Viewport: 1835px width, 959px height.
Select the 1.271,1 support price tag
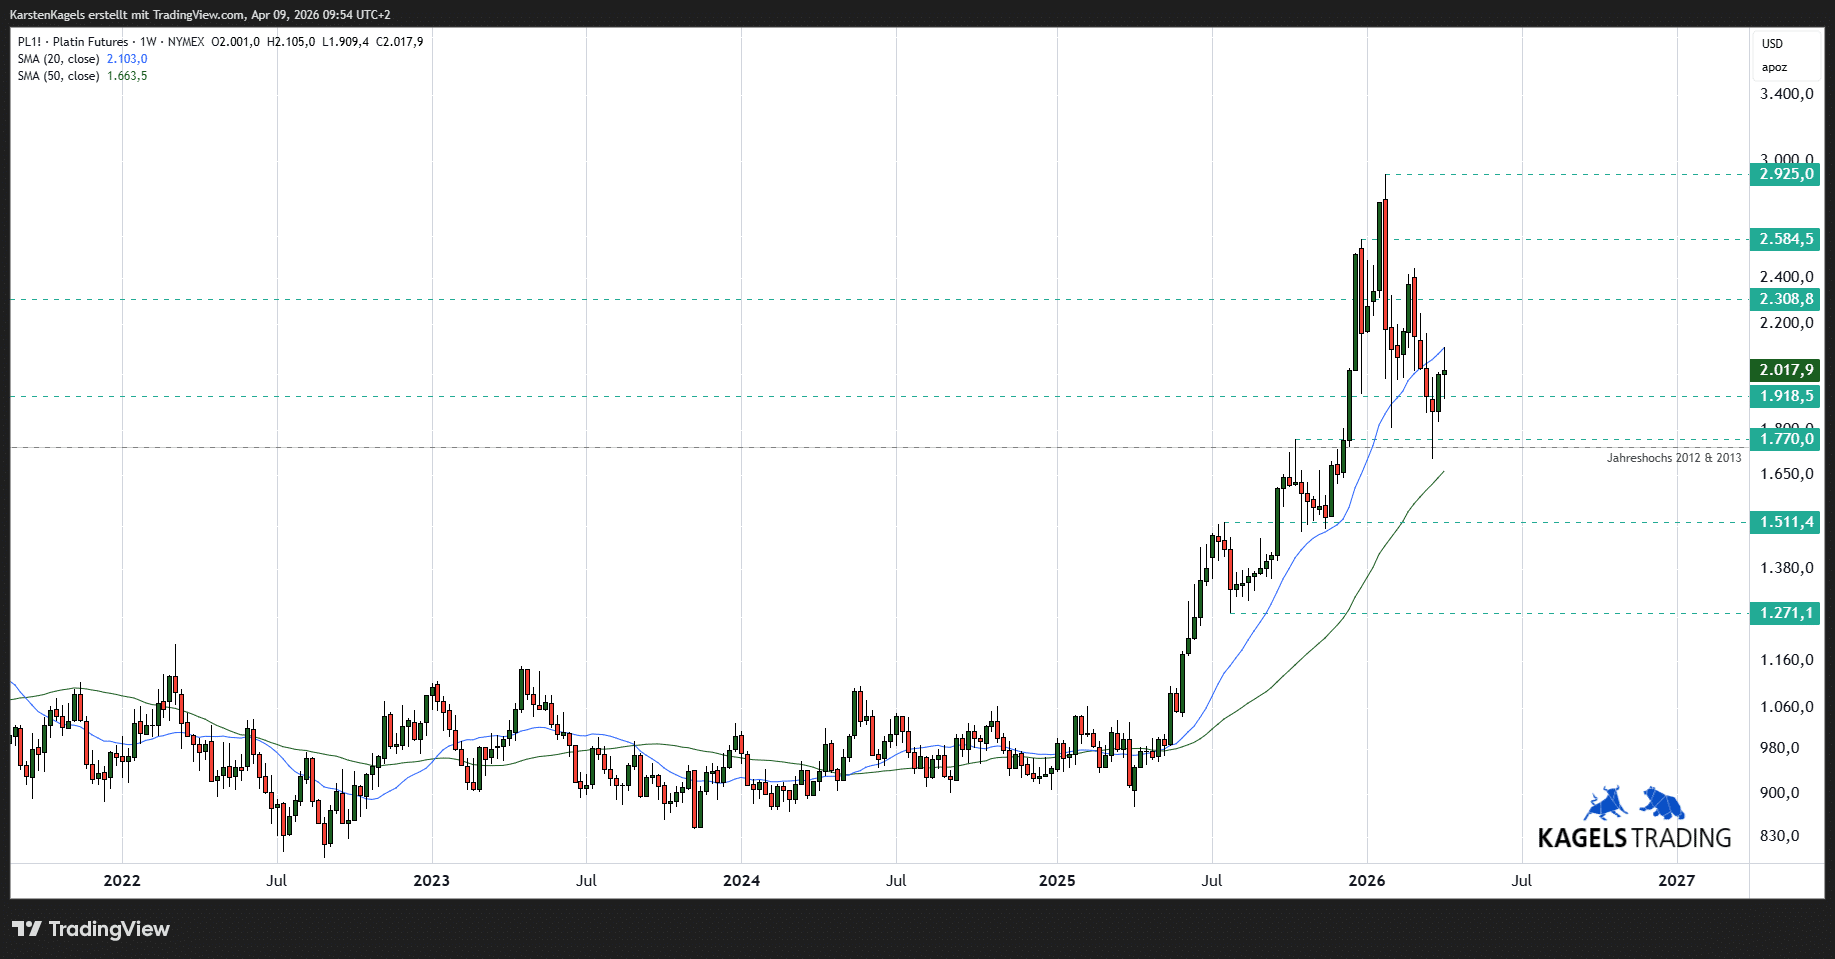1785,613
